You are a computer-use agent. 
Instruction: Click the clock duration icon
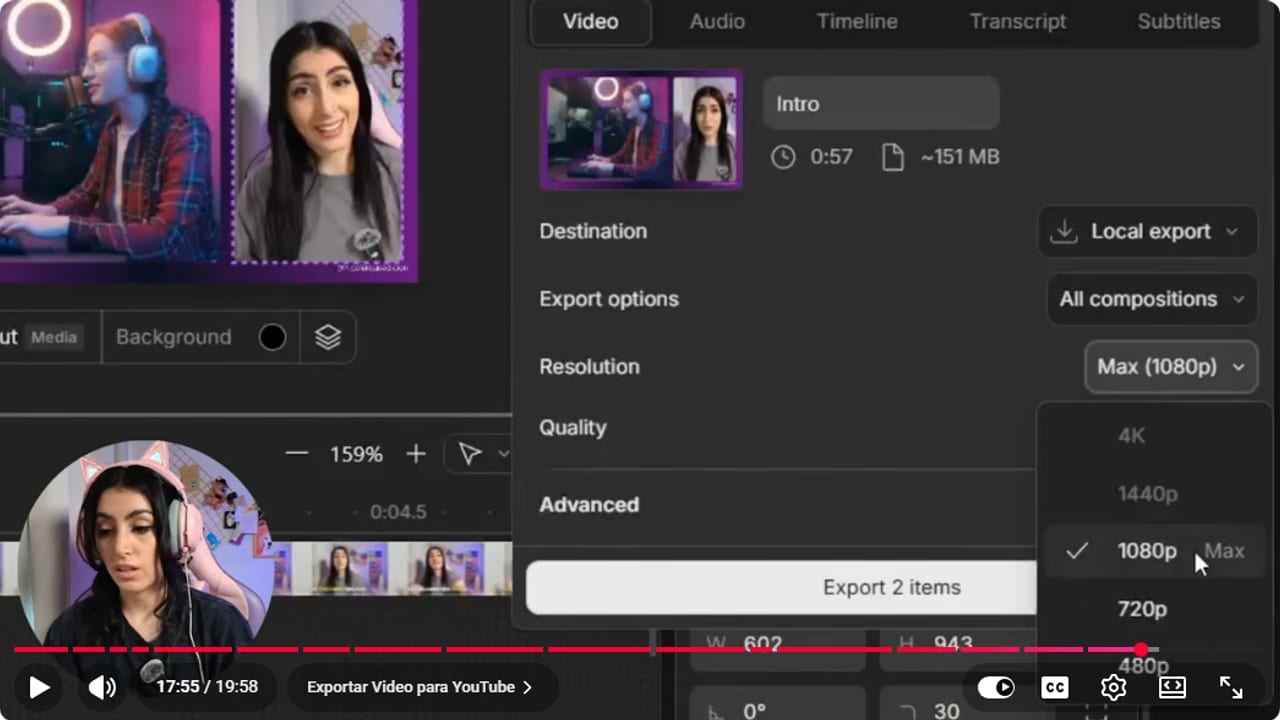pyautogui.click(x=783, y=157)
